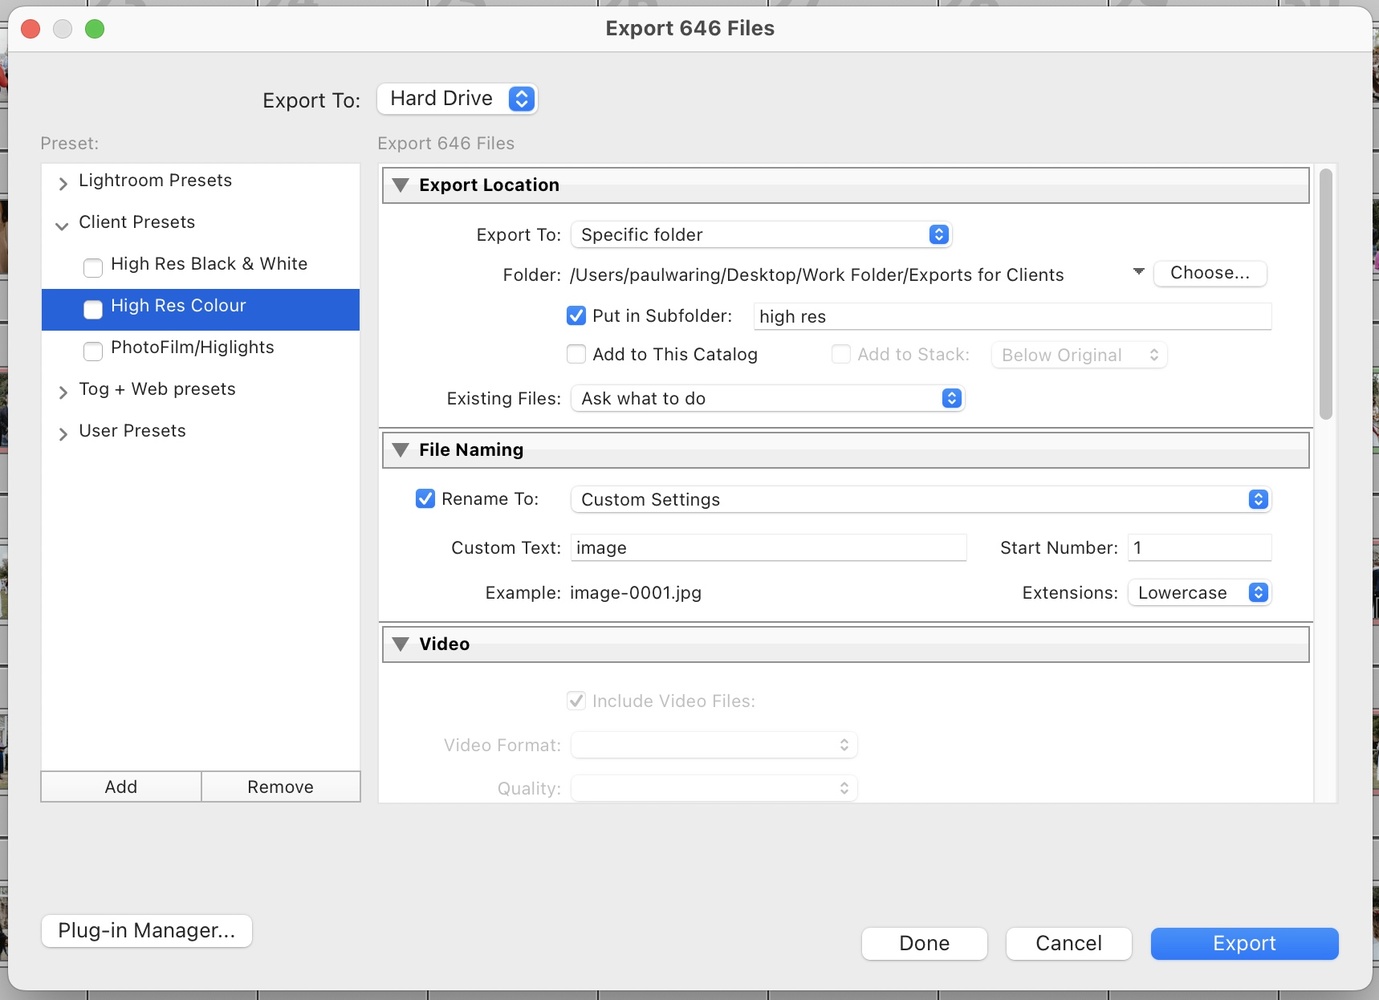
Task: Open the video Quality dropdown
Action: pos(714,788)
